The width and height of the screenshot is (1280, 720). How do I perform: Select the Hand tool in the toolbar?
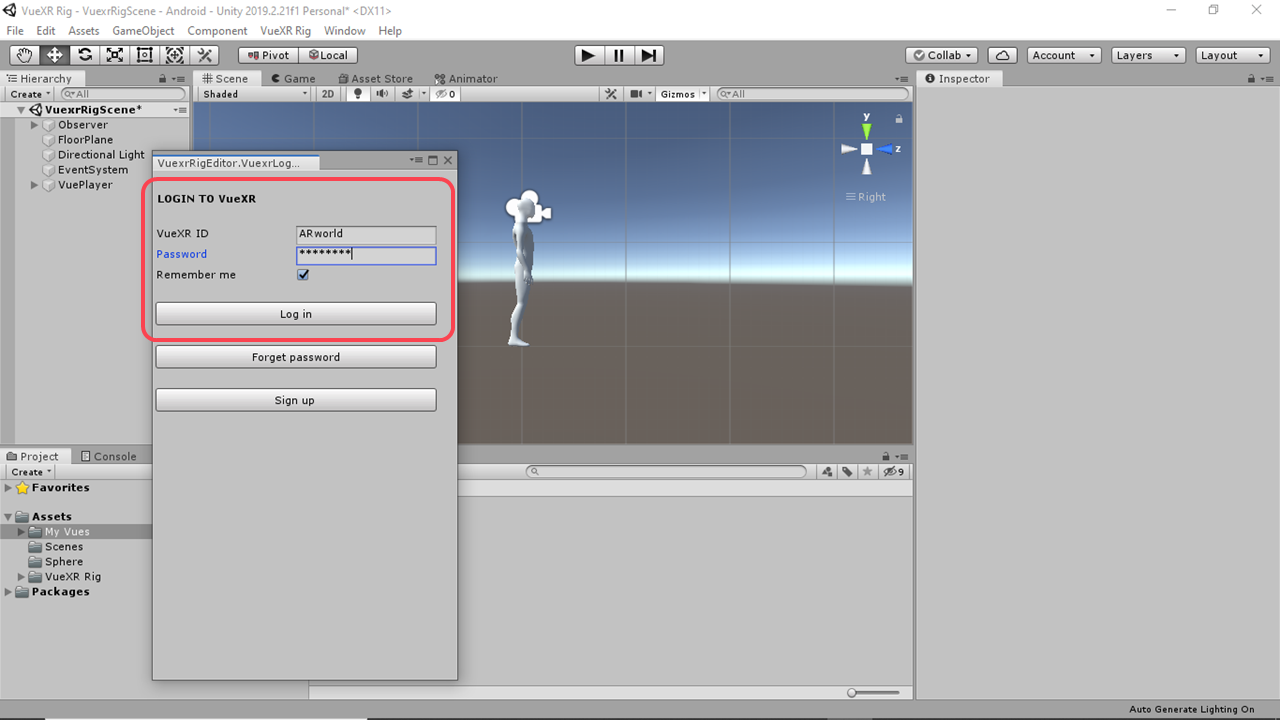[x=25, y=55]
